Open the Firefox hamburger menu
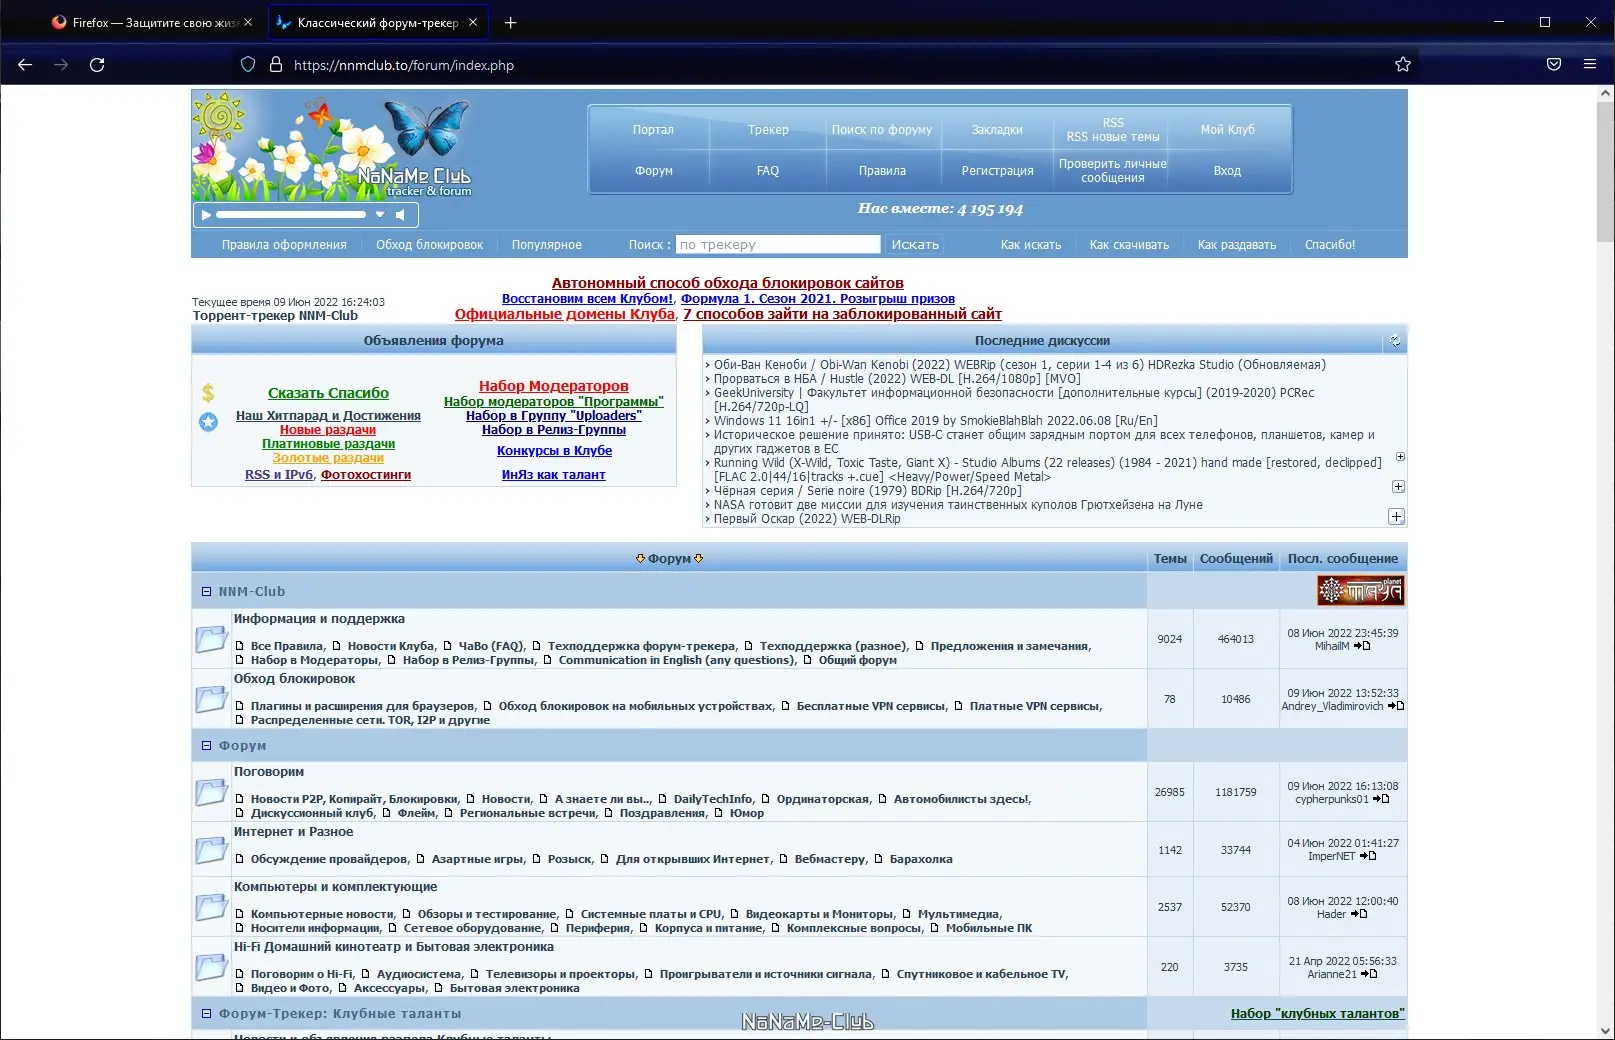 [1590, 65]
